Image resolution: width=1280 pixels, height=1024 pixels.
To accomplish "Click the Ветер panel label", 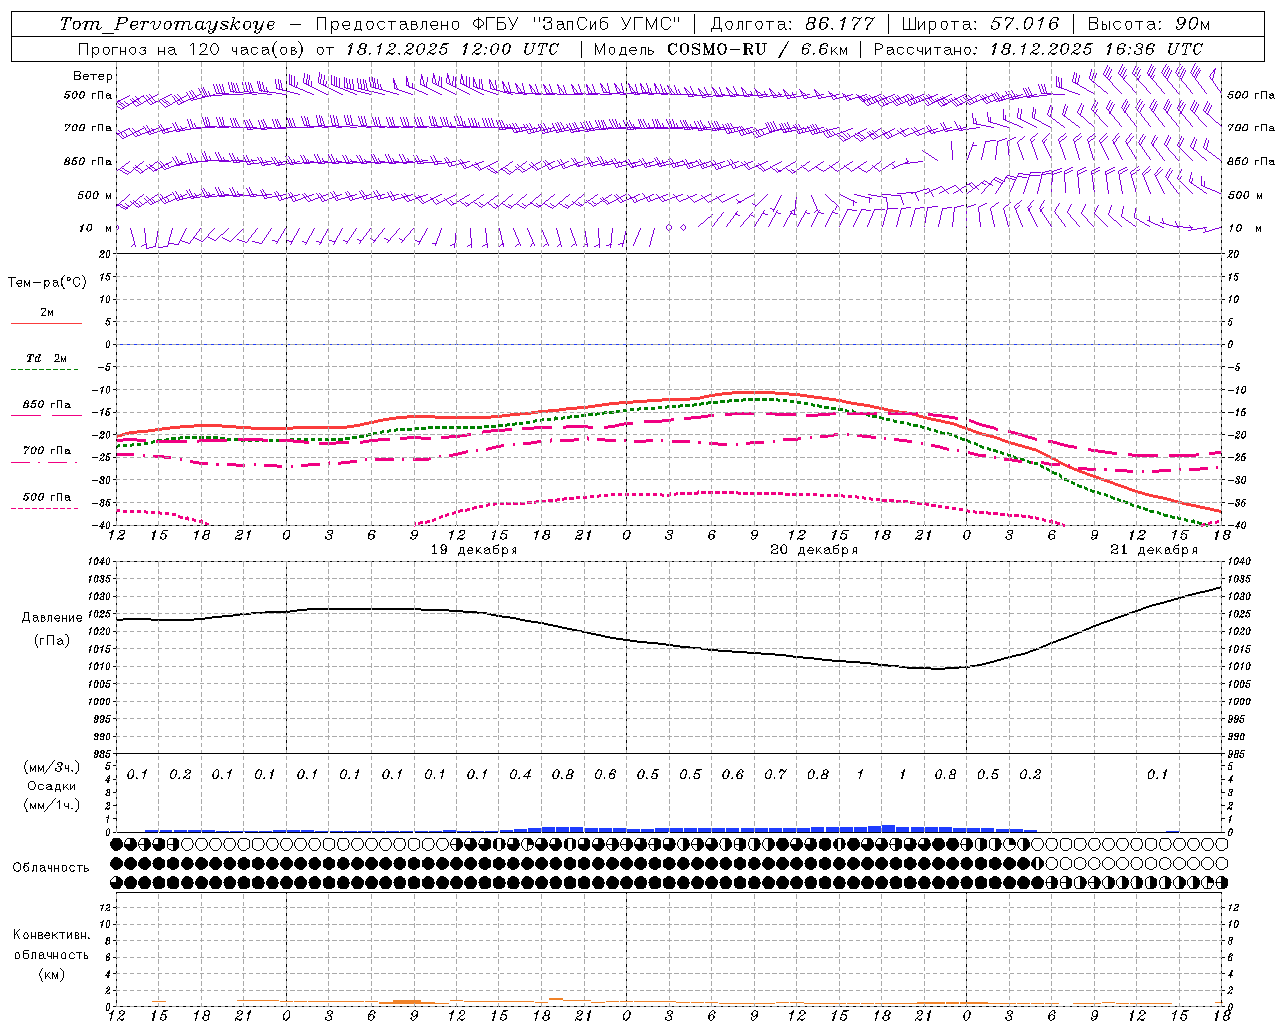I will click(93, 76).
